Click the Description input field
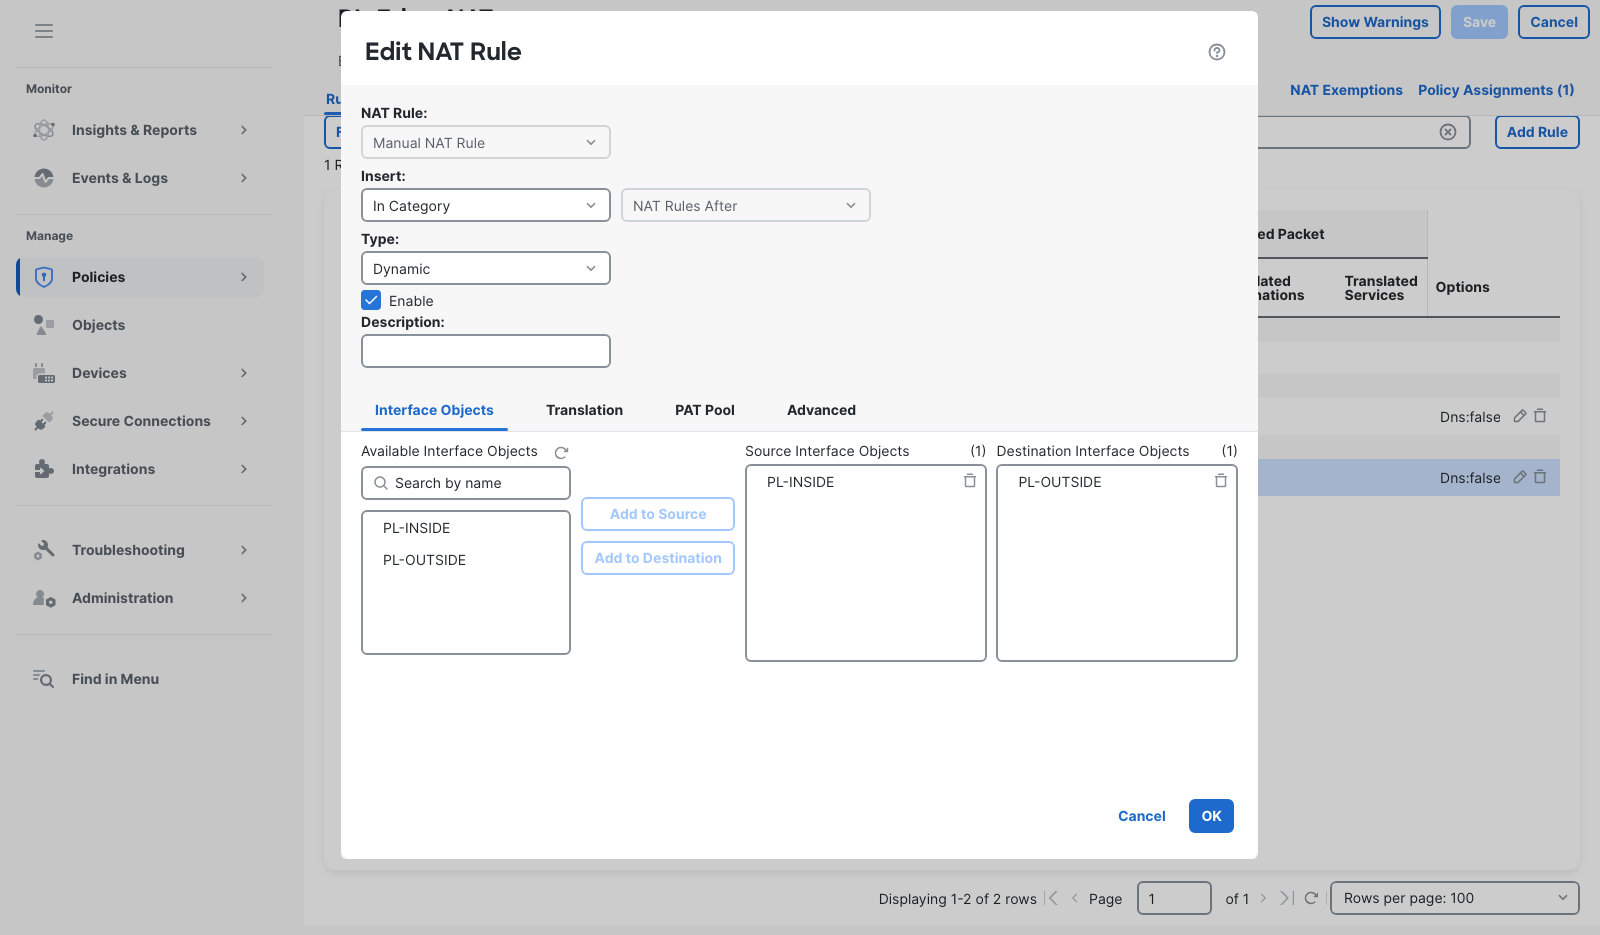The height and width of the screenshot is (935, 1600). pyautogui.click(x=486, y=351)
